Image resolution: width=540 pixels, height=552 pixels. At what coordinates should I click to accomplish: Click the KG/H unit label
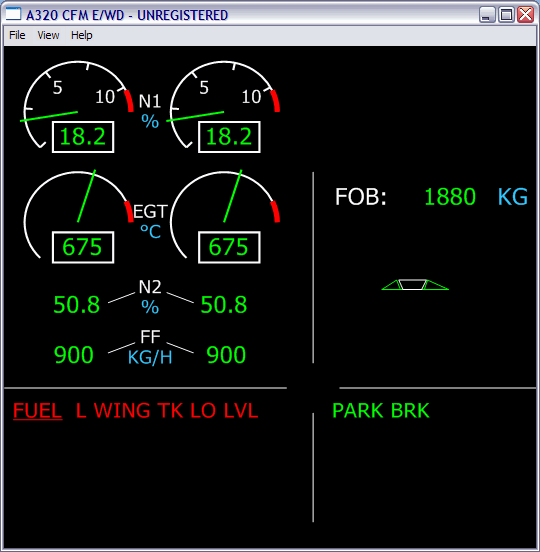point(150,358)
